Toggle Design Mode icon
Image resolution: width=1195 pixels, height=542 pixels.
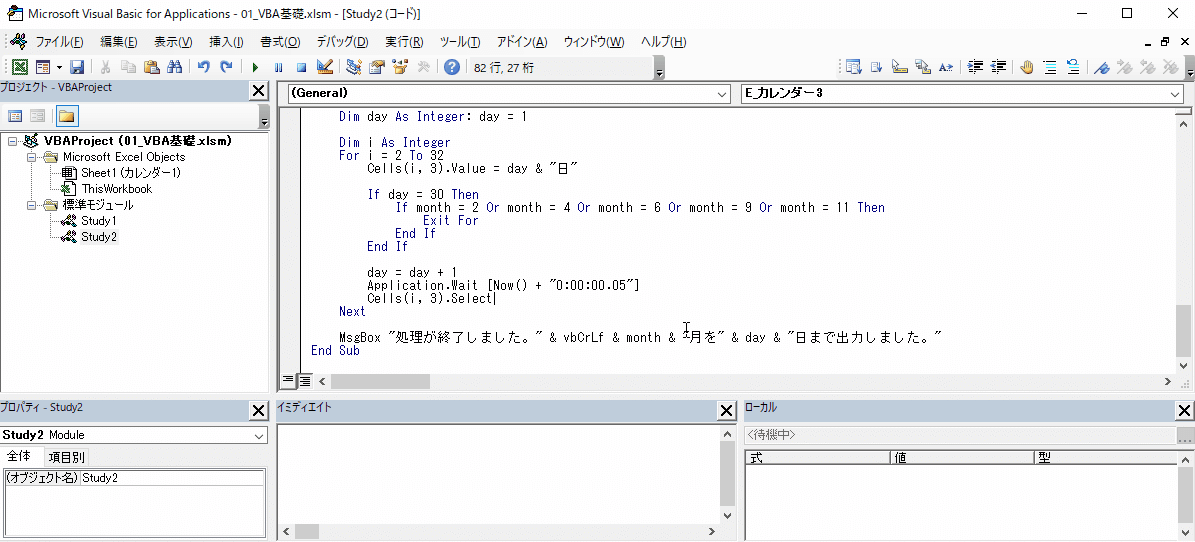[325, 67]
